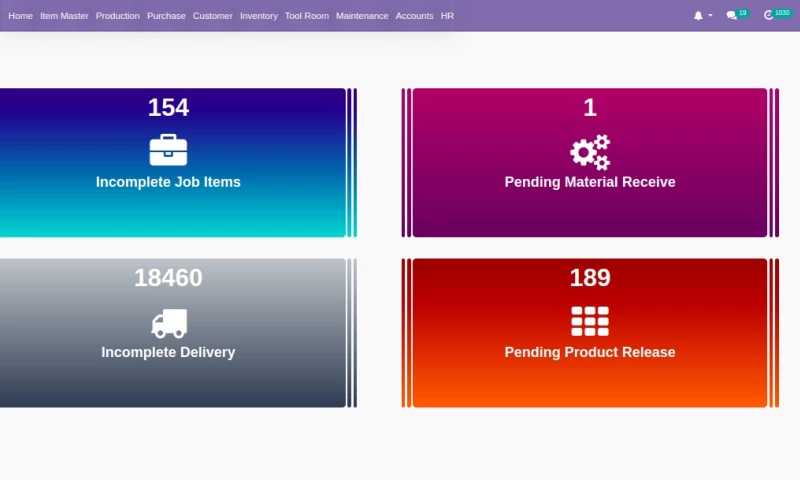
Task: Click the gears icon for Pending Material Receive
Action: (x=590, y=152)
